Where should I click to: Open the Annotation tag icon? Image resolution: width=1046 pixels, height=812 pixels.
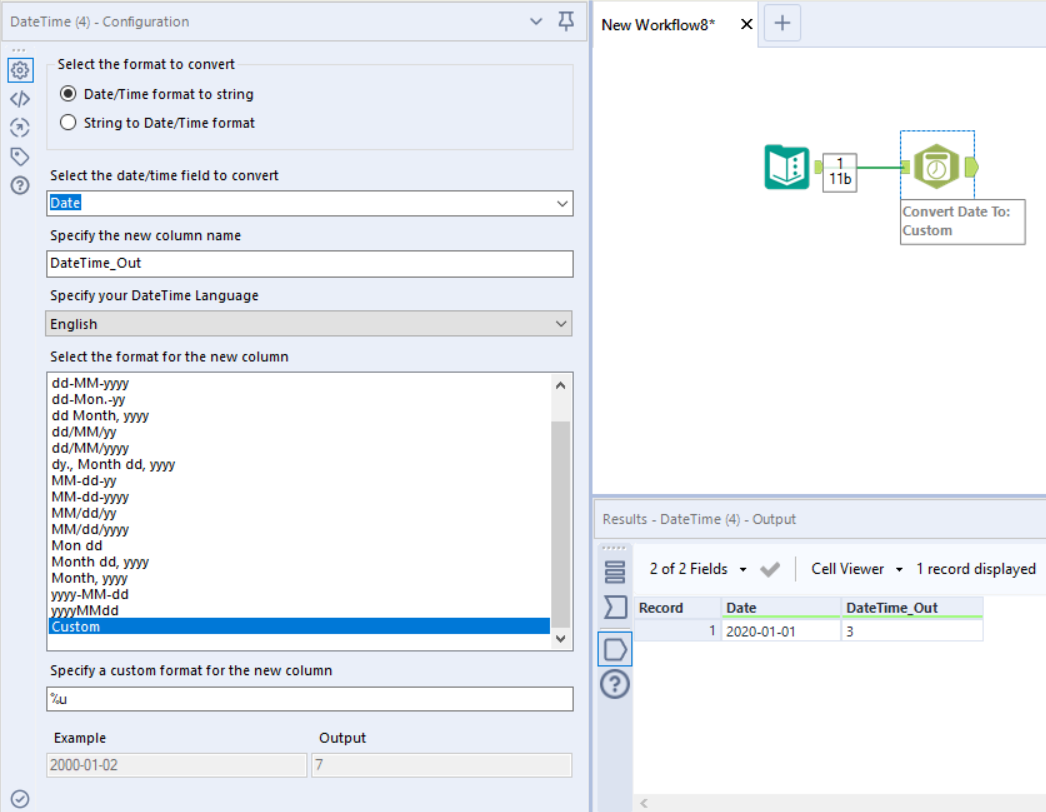(x=19, y=156)
